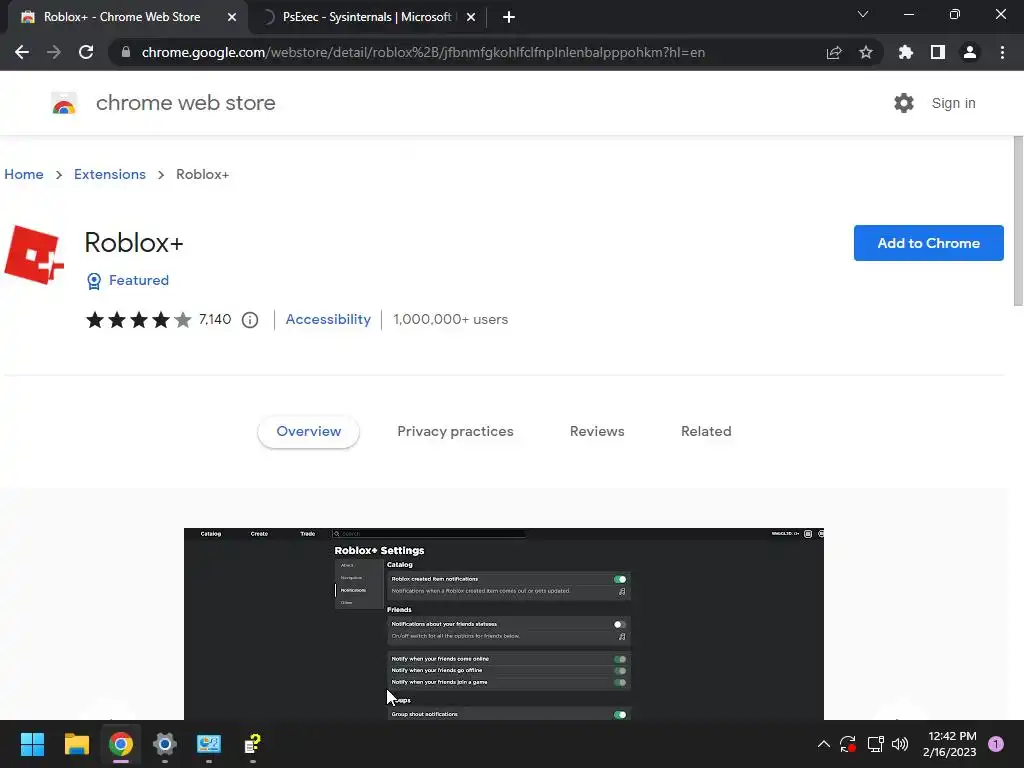Open a new browser tab
Screen dimensions: 1024x768
click(x=509, y=17)
